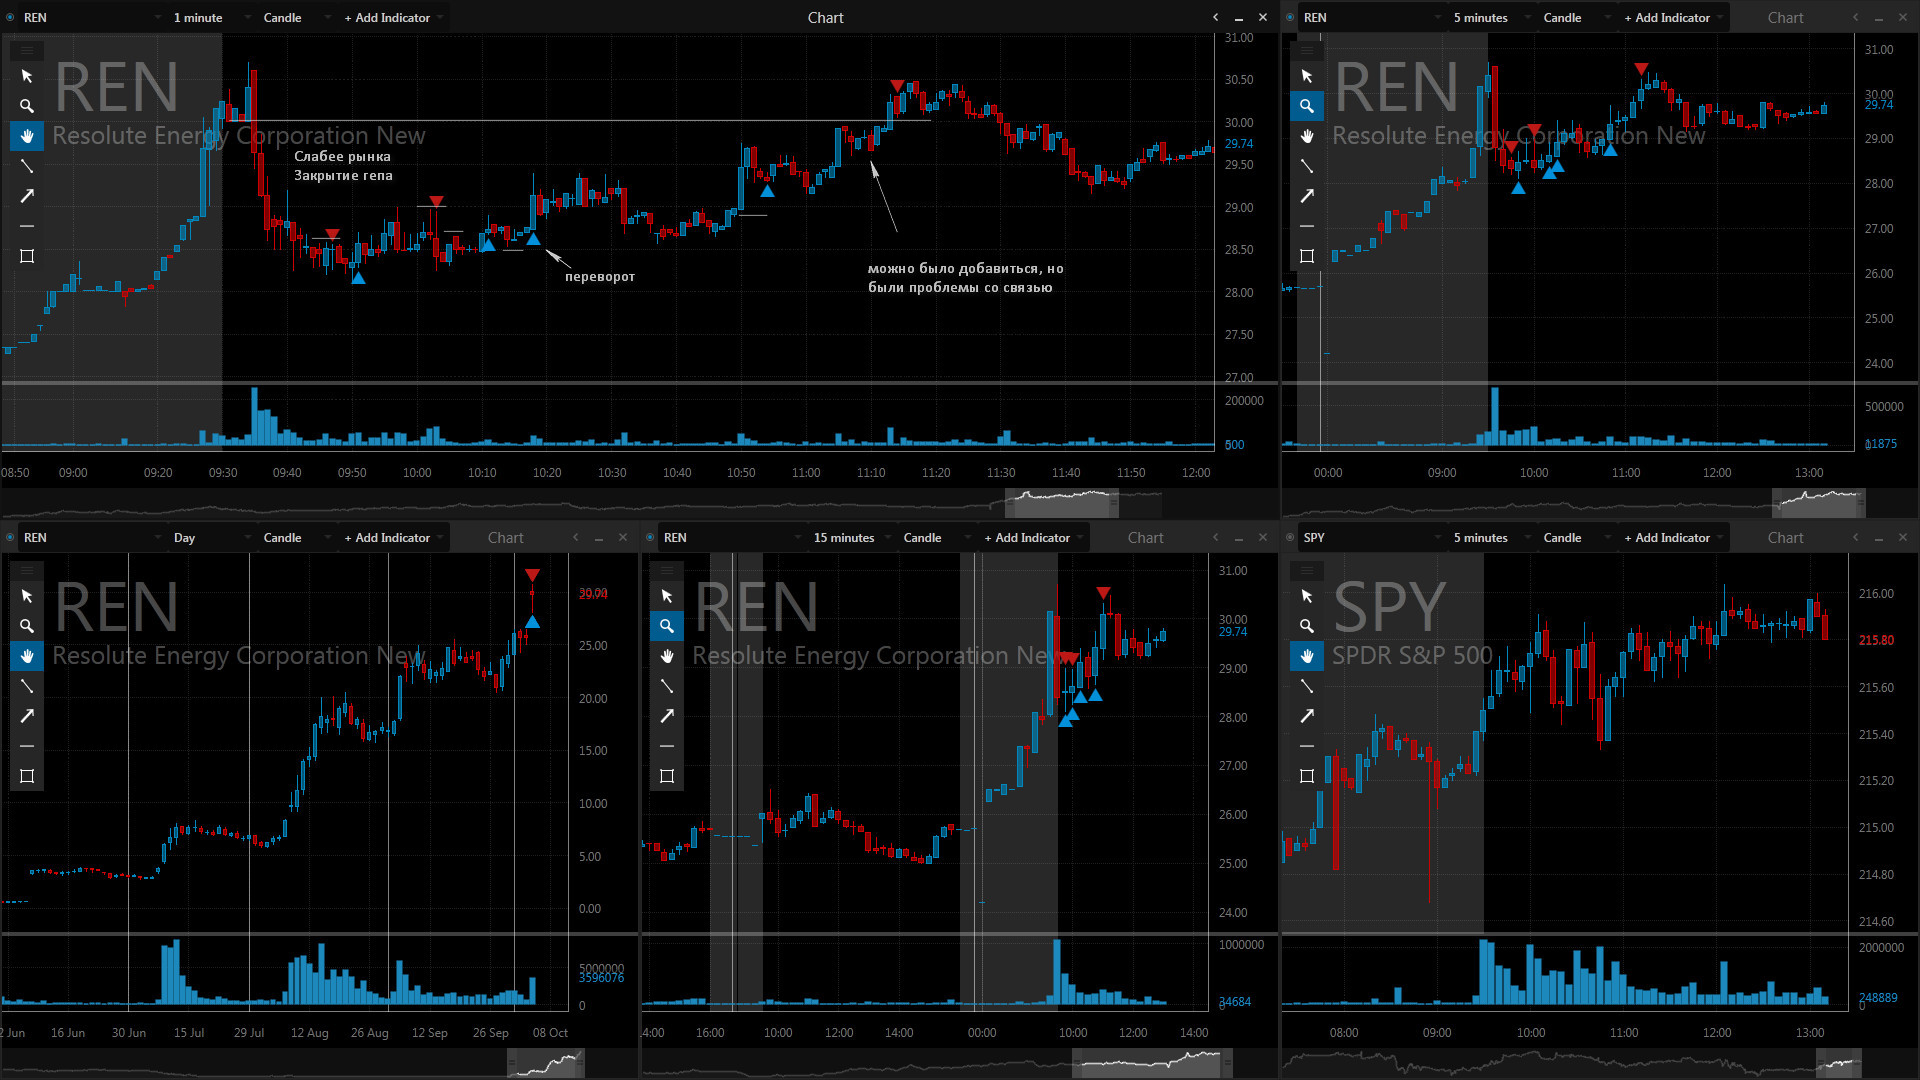1920x1080 pixels.
Task: Select pointer tool in REN 5 minutes chart
Action: tap(1307, 76)
